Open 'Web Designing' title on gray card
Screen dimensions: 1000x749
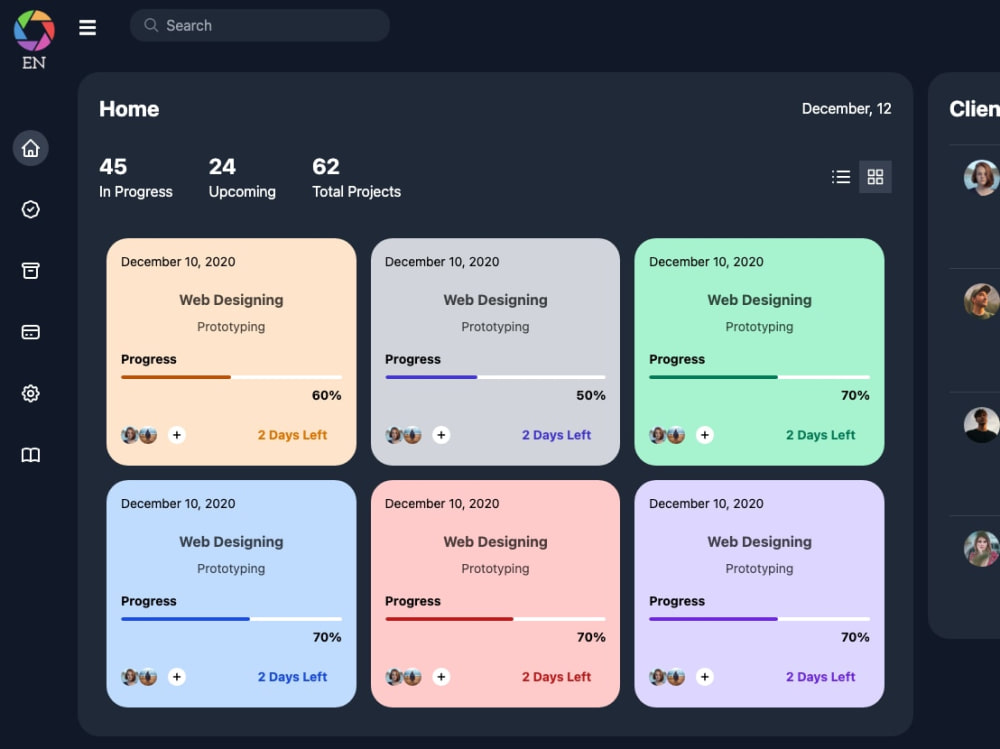[496, 300]
